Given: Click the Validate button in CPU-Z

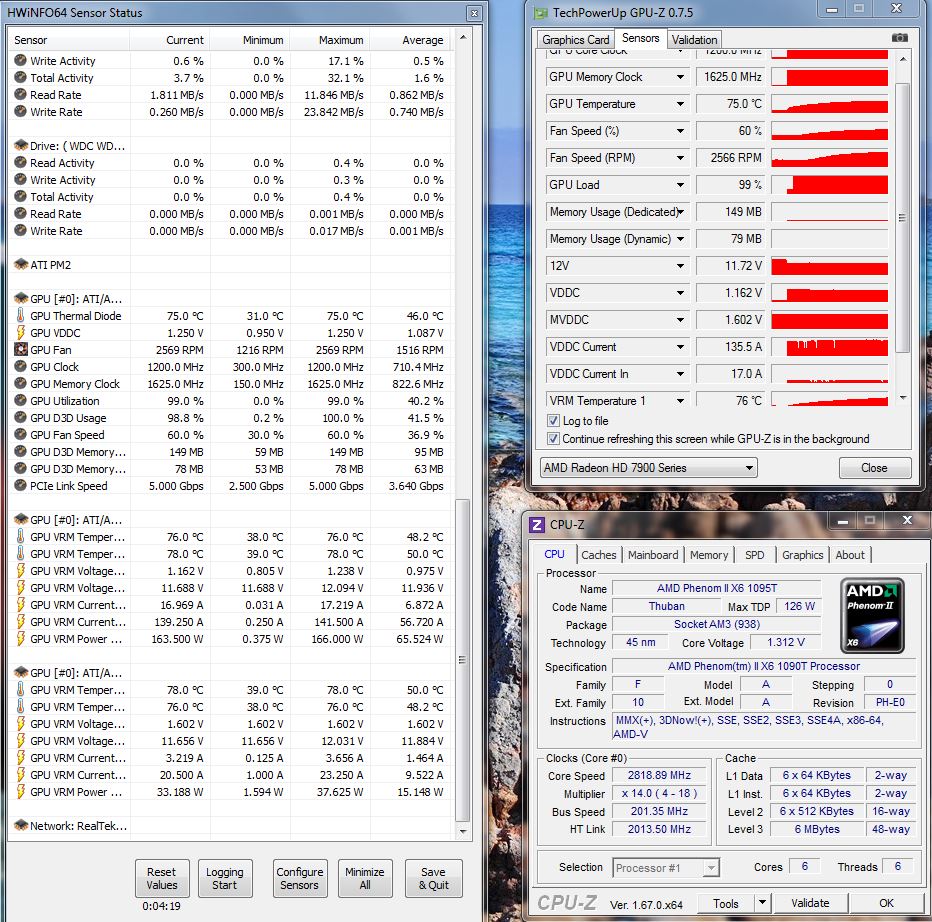Looking at the screenshot, I should coord(810,903).
